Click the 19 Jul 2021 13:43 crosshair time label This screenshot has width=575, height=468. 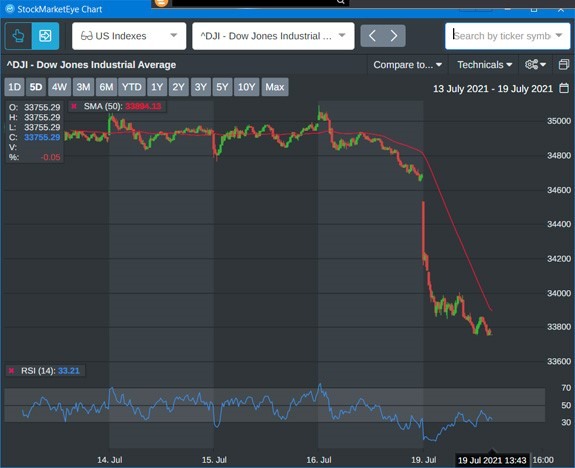click(492, 460)
